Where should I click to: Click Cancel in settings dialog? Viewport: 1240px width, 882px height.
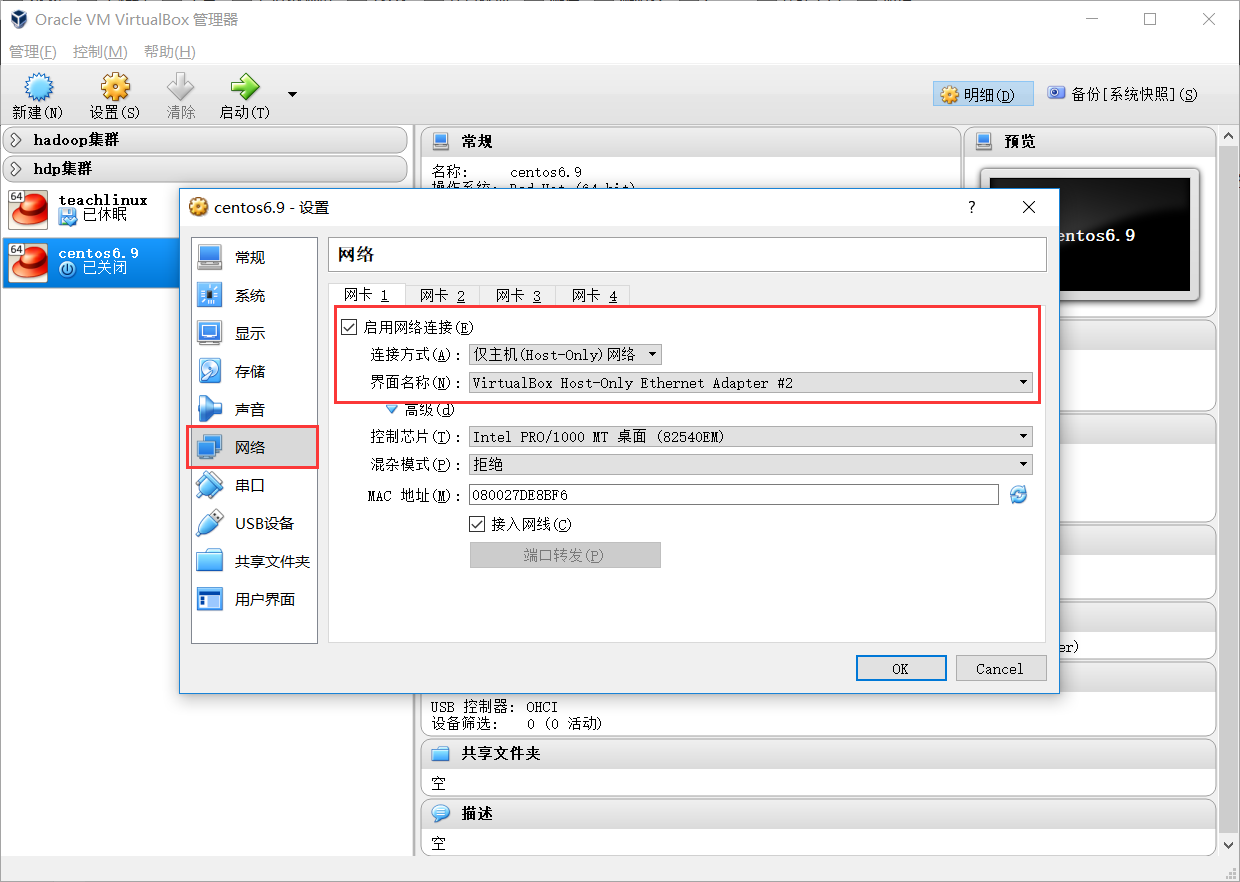pyautogui.click(x=1001, y=668)
